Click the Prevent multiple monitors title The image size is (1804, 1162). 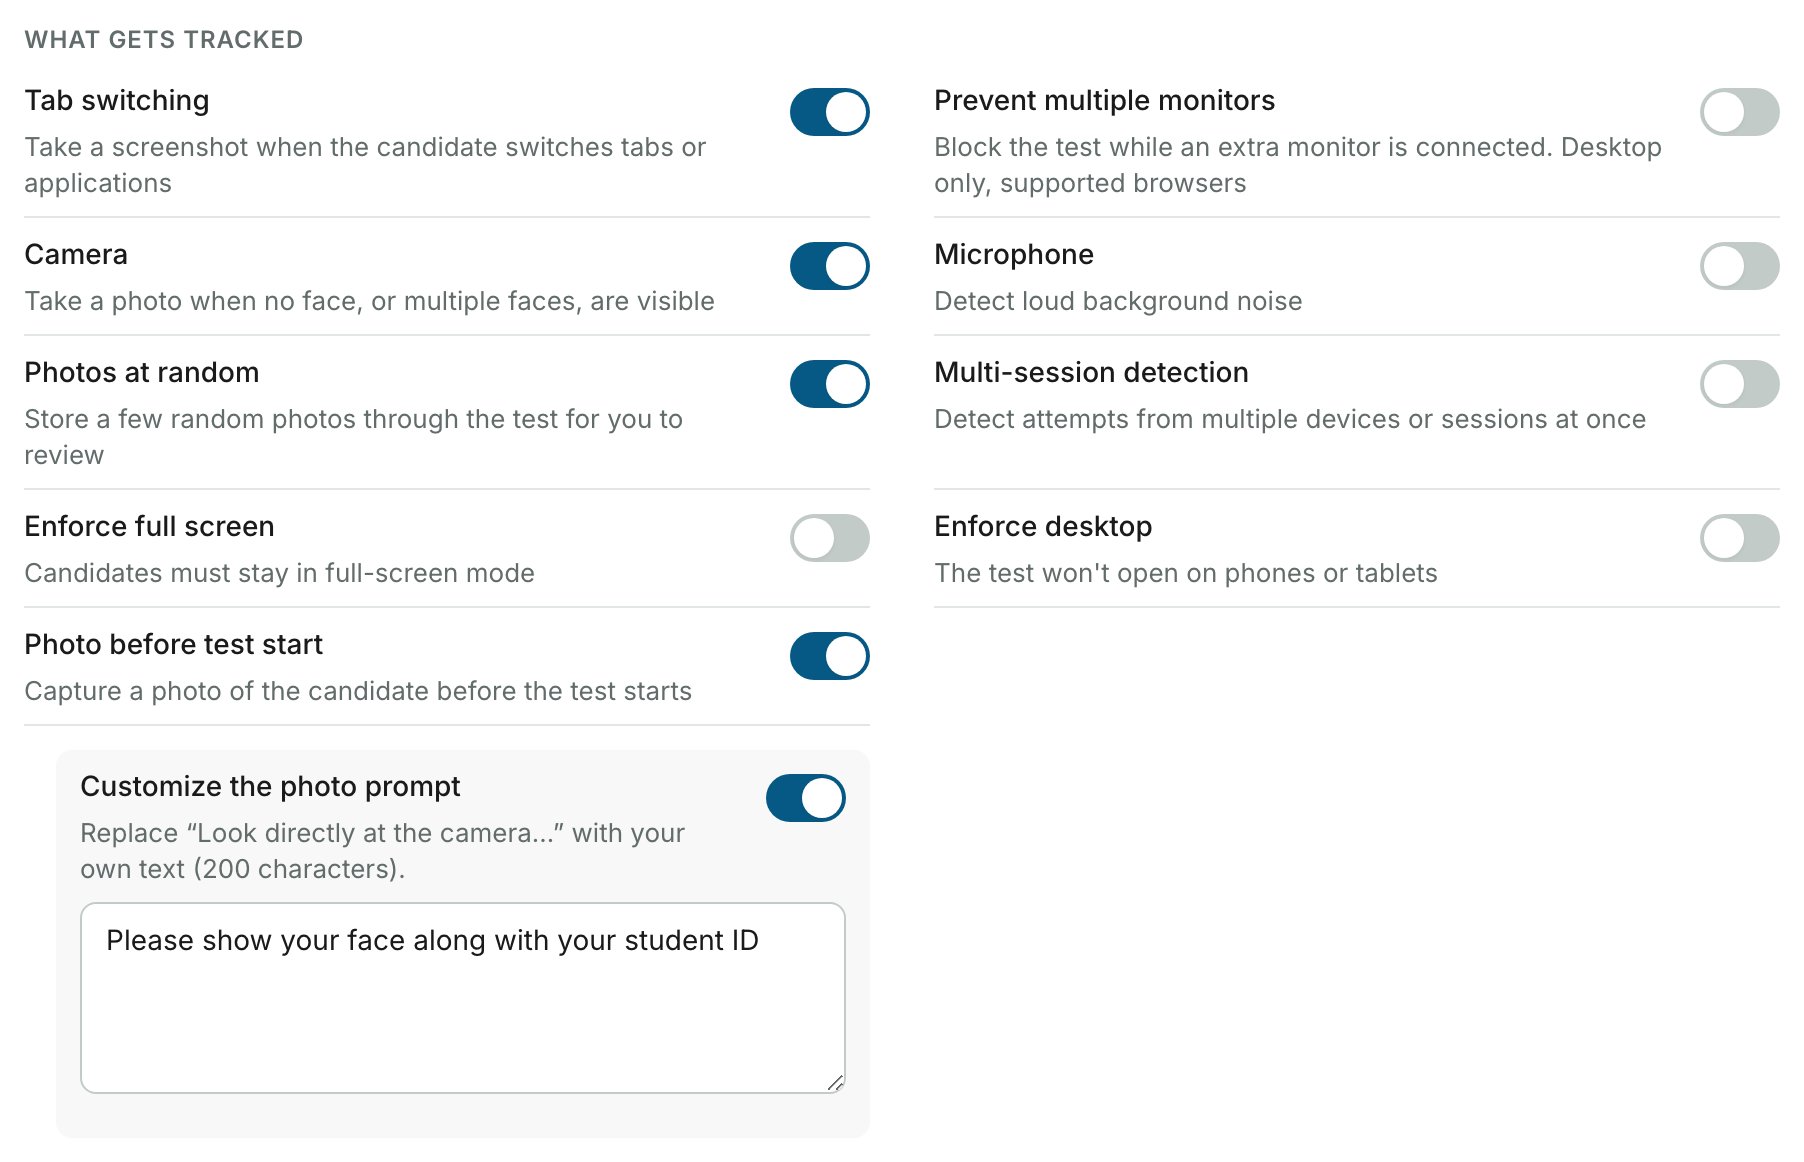pos(1104,101)
